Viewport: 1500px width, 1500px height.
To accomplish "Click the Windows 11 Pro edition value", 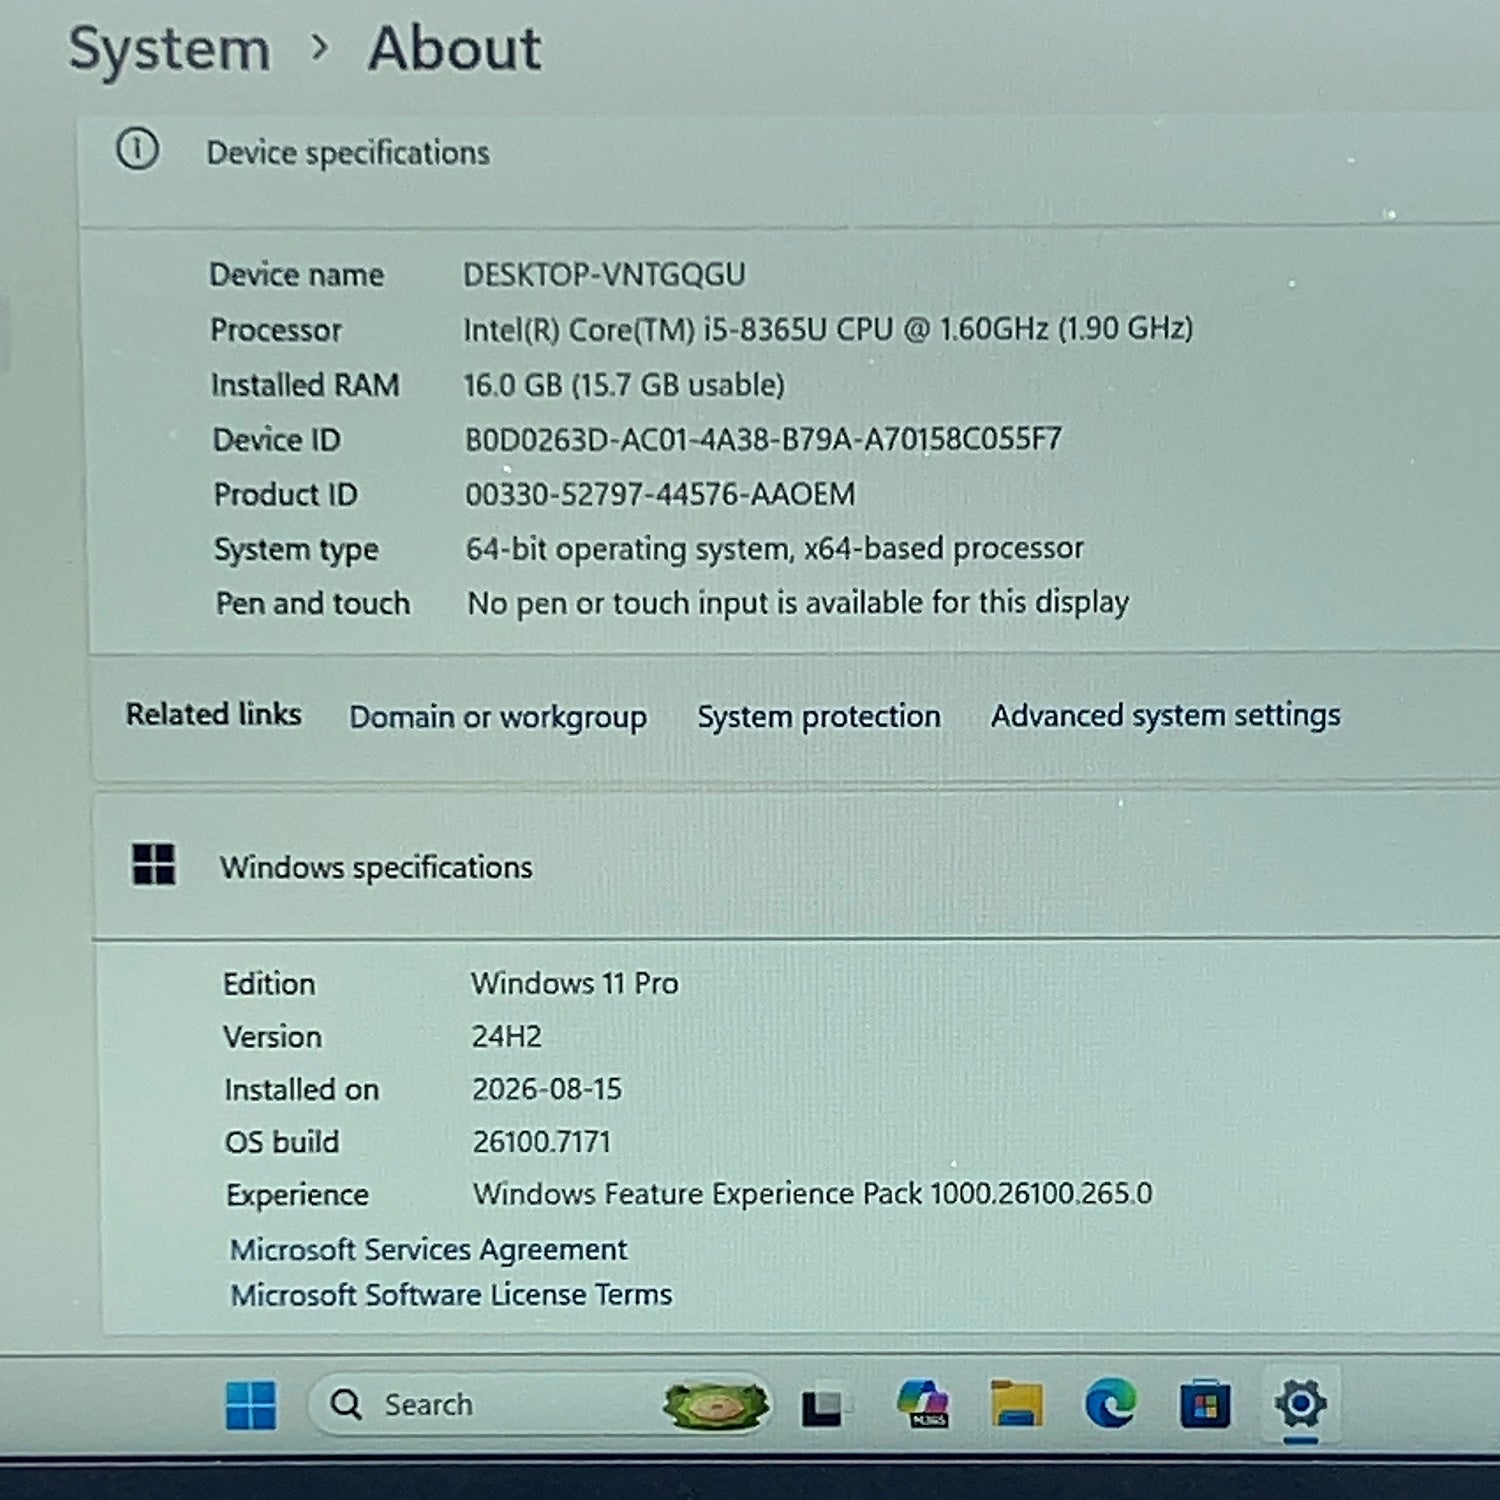I will pyautogui.click(x=575, y=983).
